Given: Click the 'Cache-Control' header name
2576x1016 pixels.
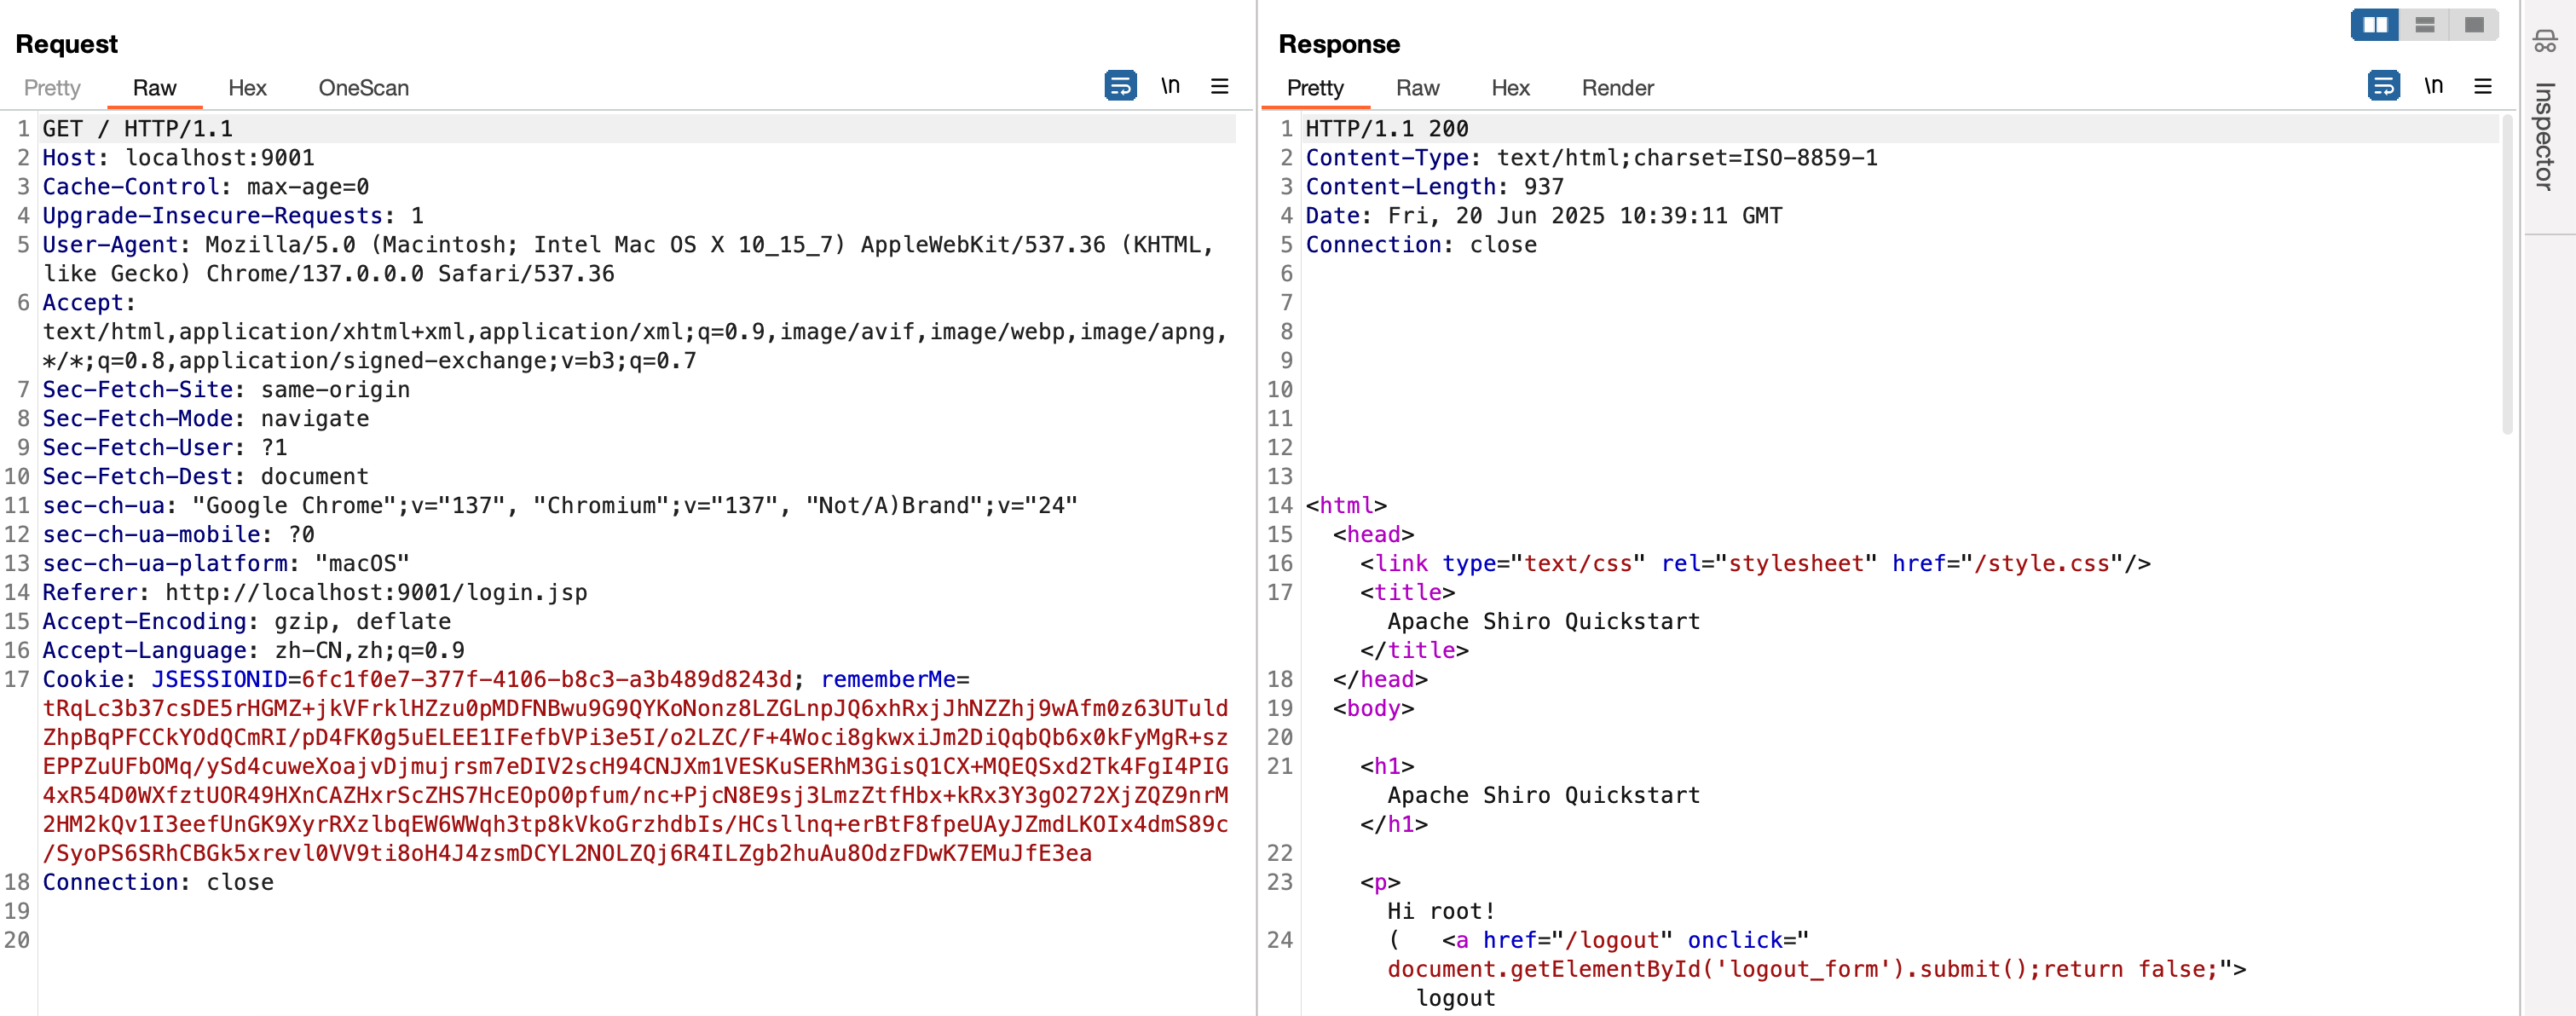Looking at the screenshot, I should coord(130,187).
